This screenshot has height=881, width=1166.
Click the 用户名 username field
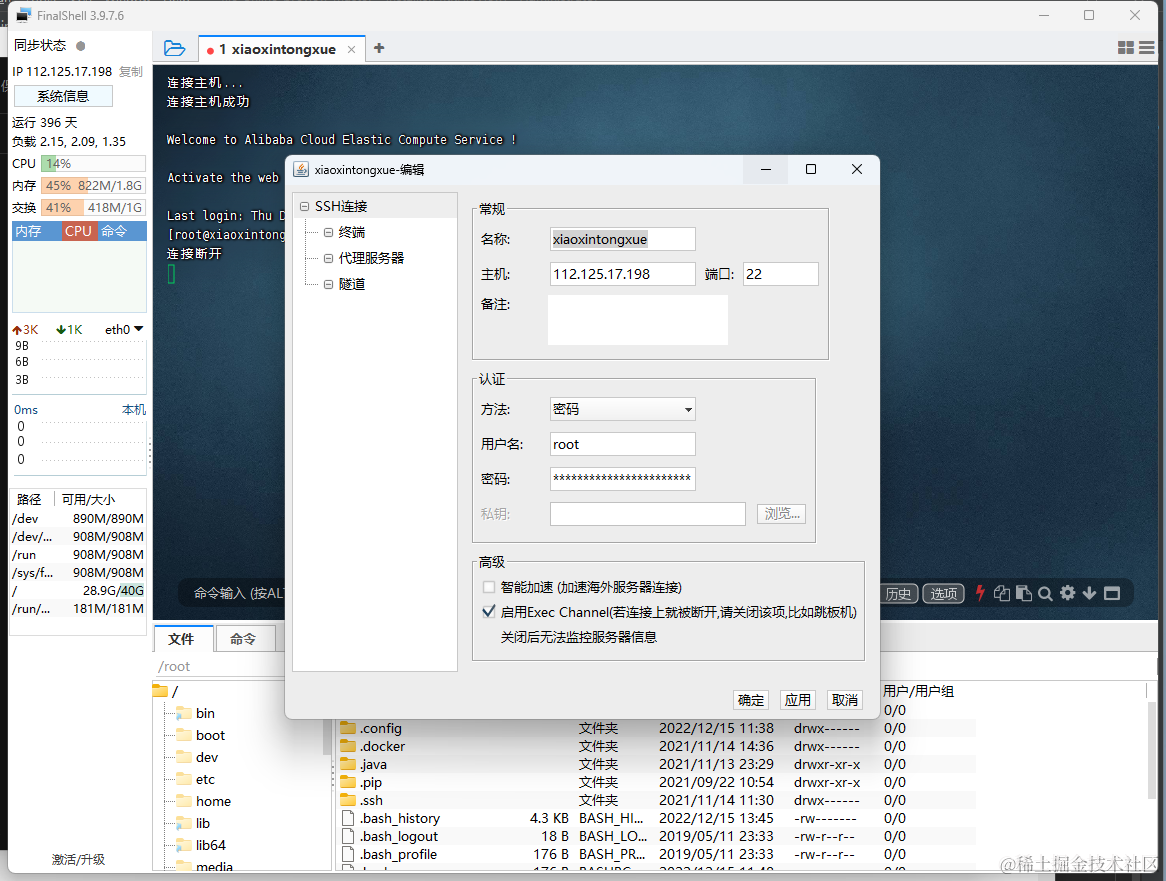point(622,445)
